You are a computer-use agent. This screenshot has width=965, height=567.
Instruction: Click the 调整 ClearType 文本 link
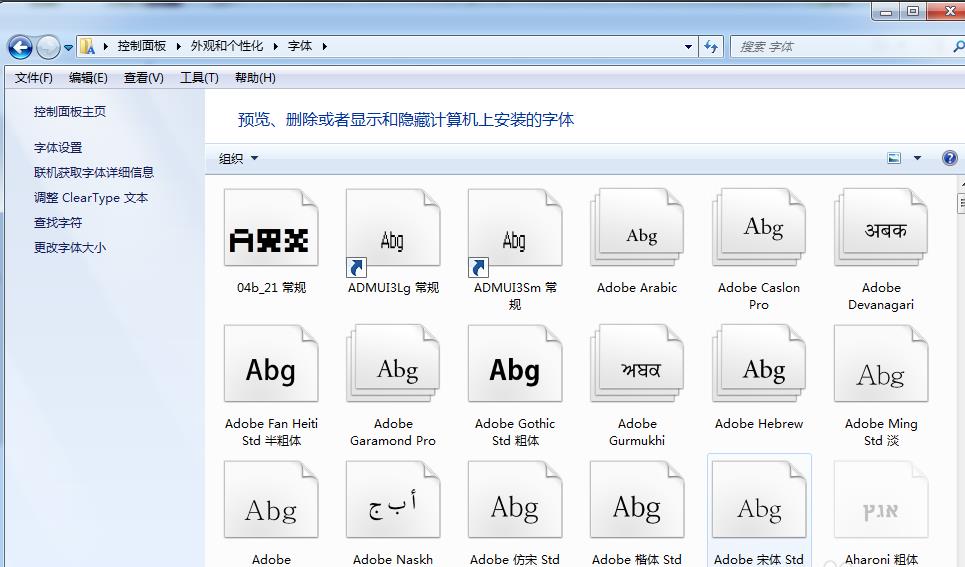(91, 197)
